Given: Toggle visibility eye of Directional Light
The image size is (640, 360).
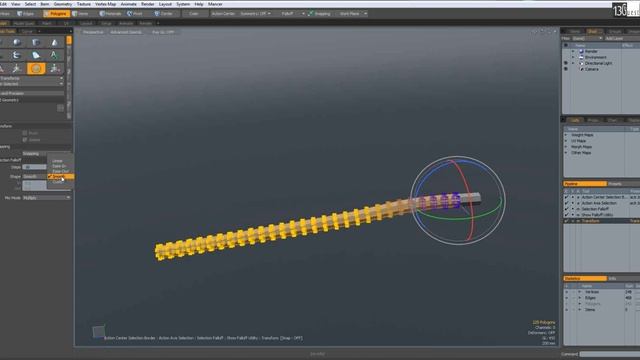Looking at the screenshot, I should (x=566, y=63).
